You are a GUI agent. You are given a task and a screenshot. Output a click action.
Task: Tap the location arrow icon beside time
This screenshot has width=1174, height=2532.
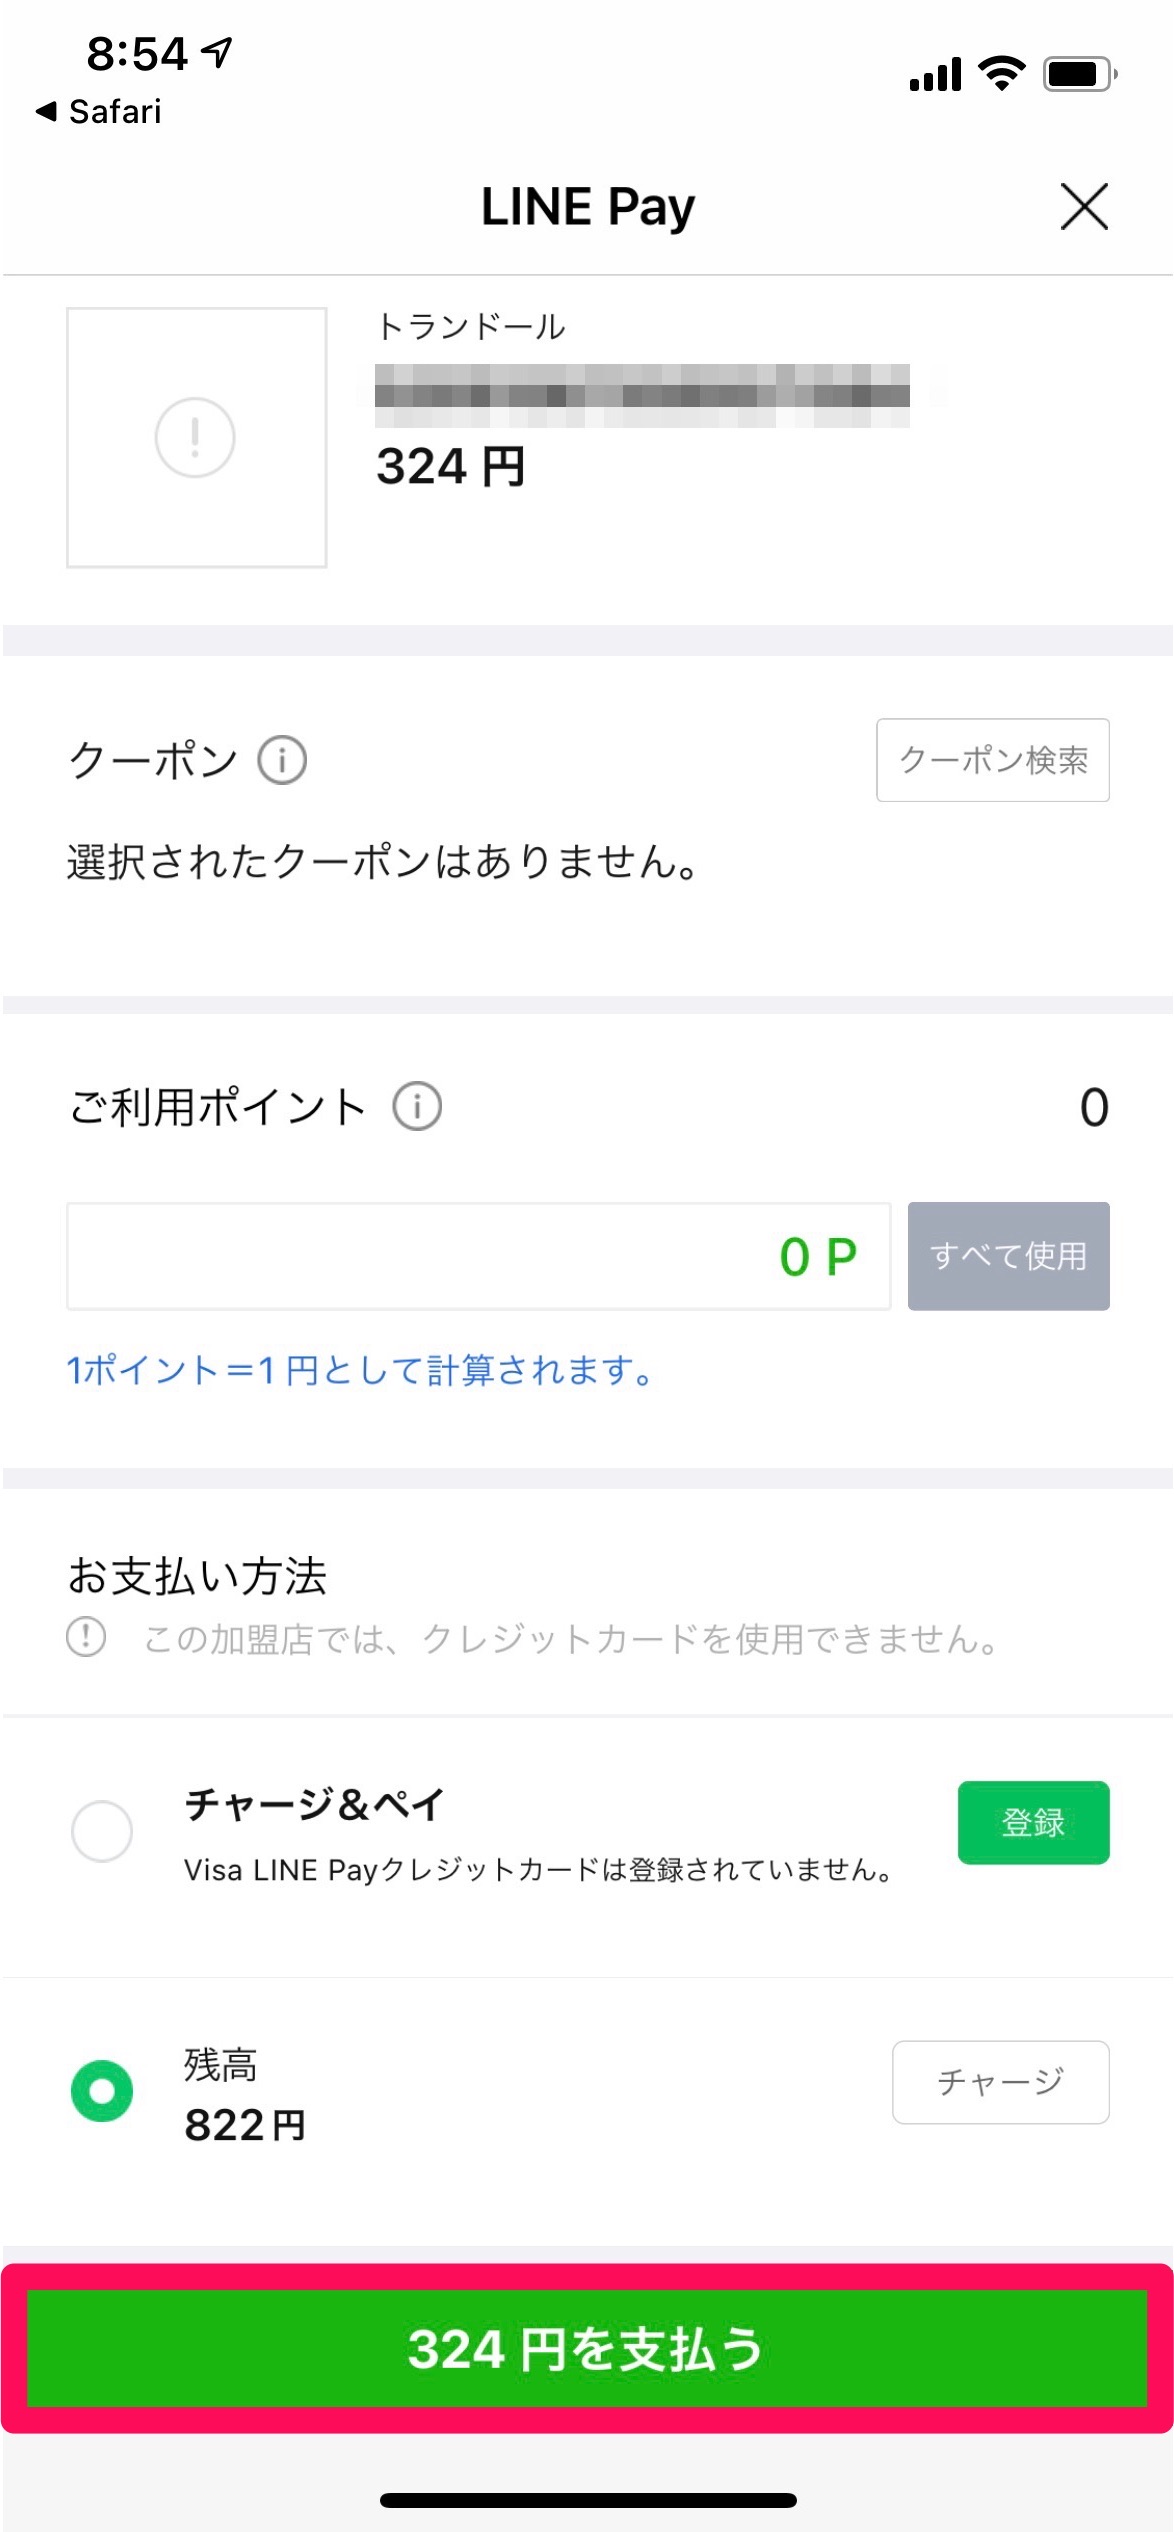(217, 51)
